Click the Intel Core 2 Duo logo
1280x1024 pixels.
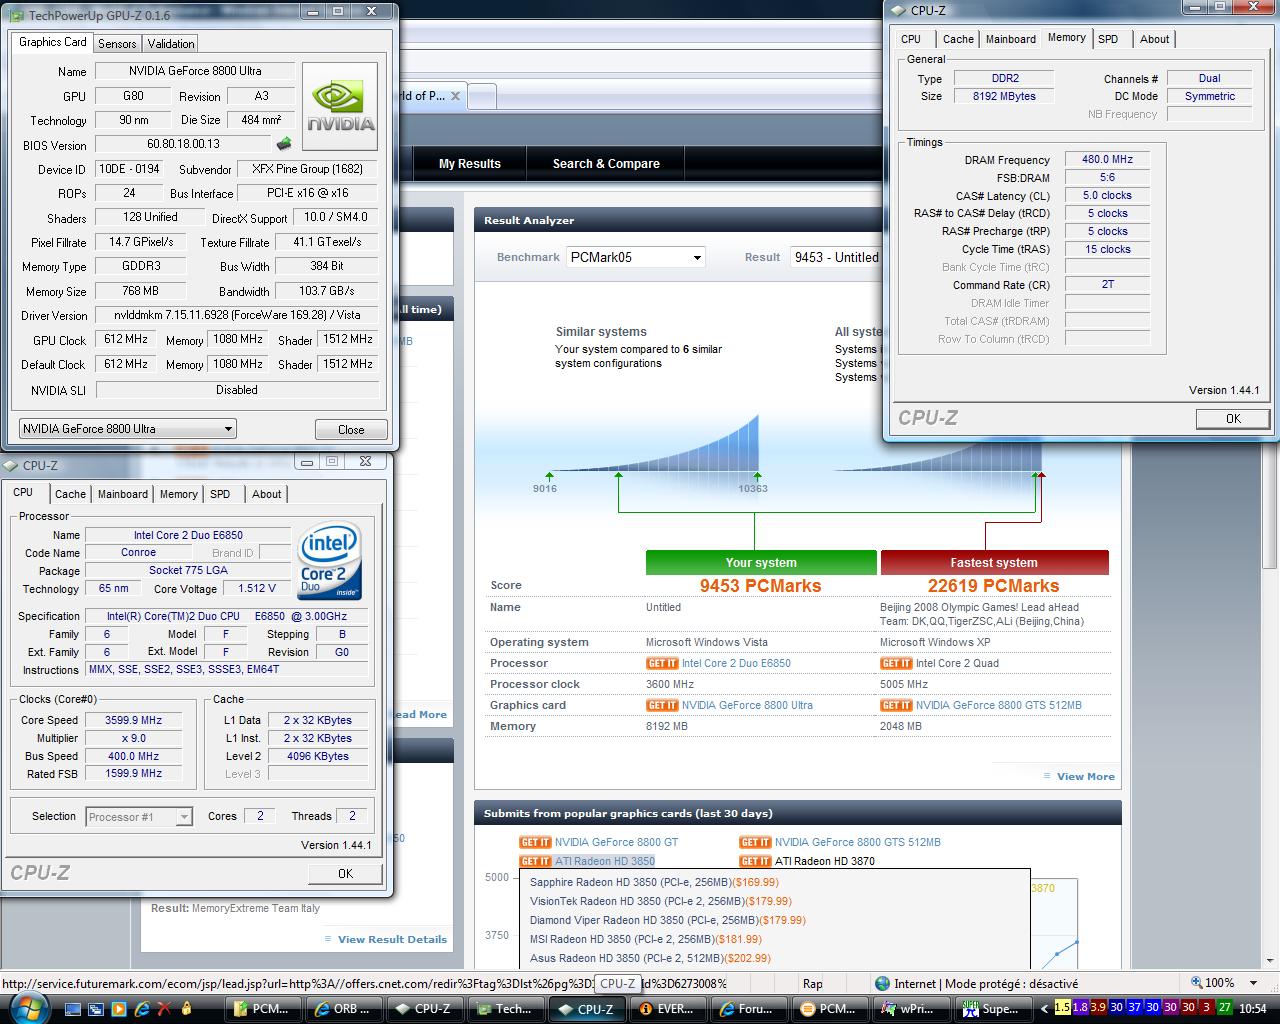pyautogui.click(x=330, y=563)
